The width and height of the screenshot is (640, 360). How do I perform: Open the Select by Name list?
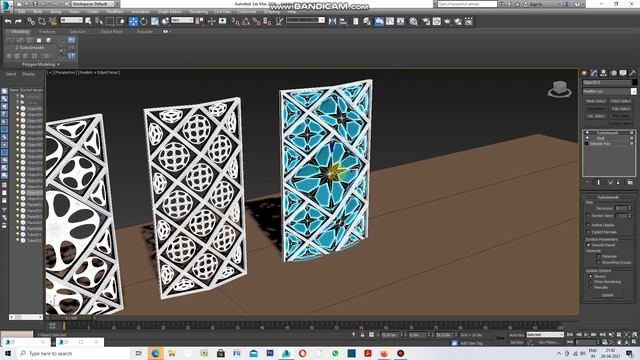pyautogui.click(x=99, y=21)
